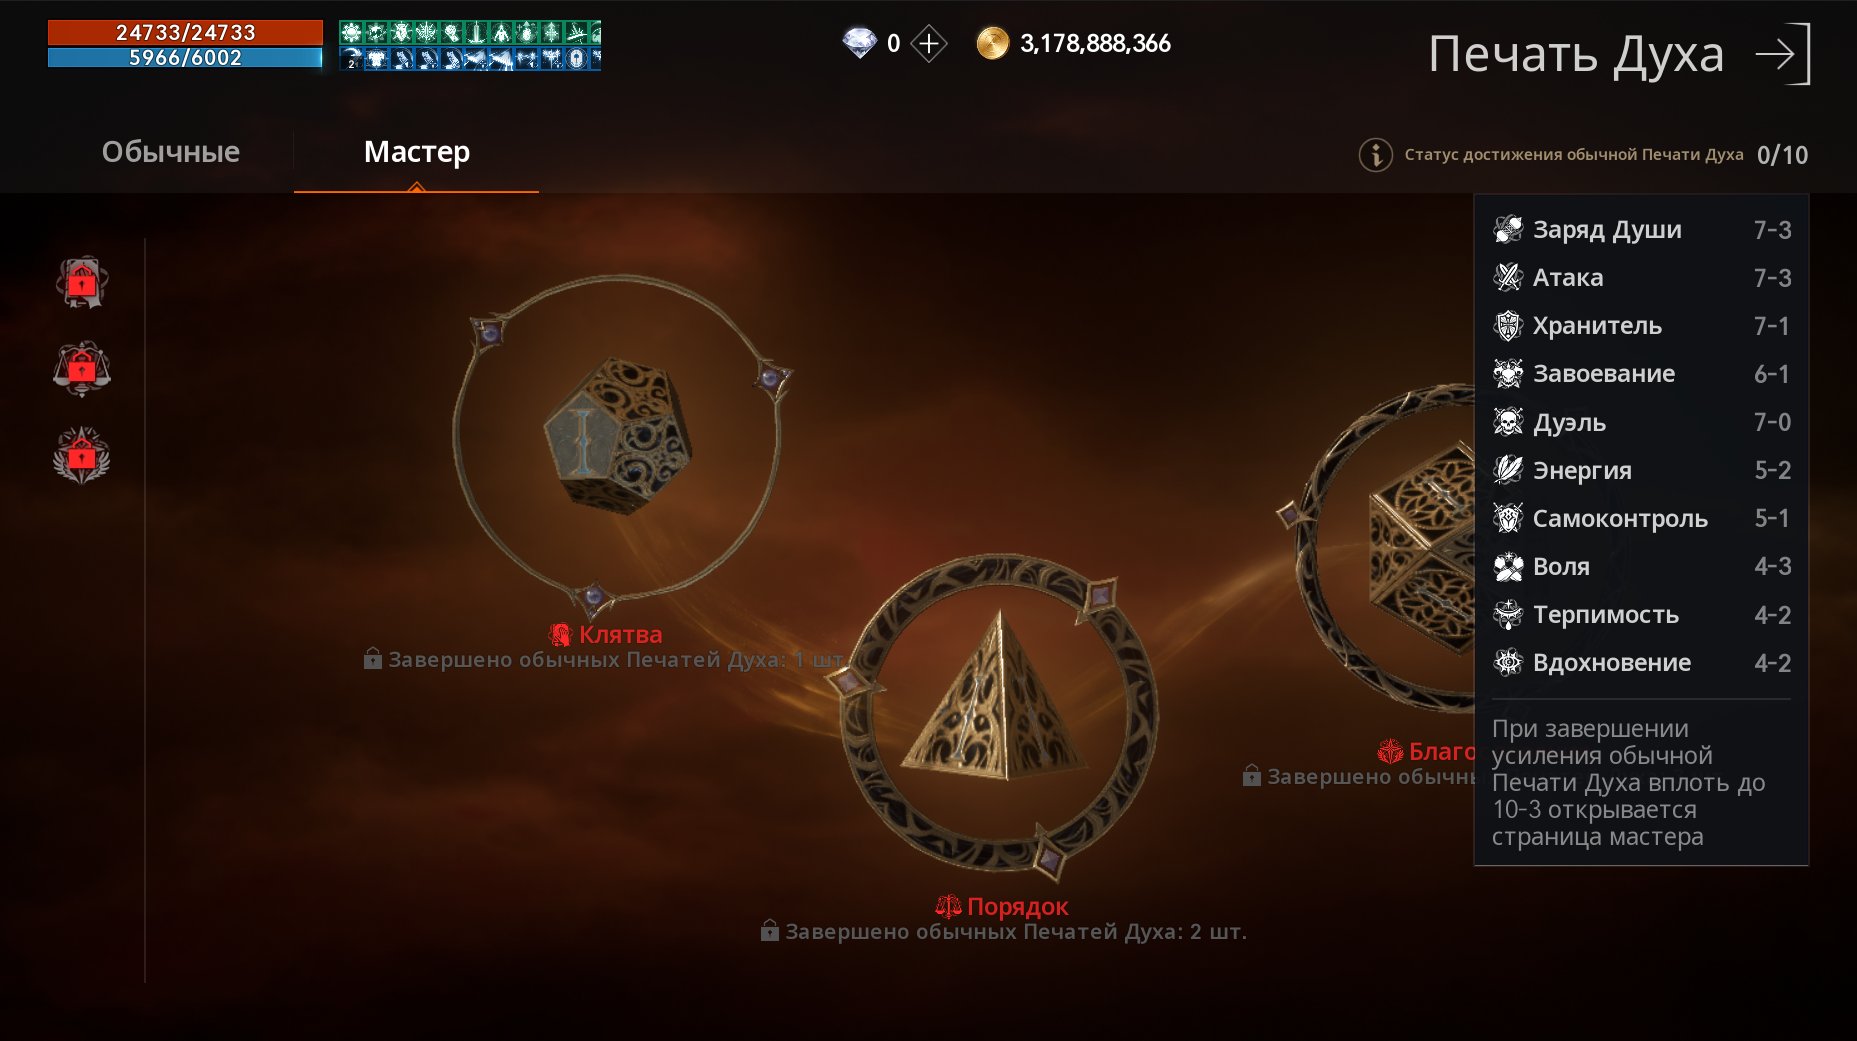Image resolution: width=1857 pixels, height=1041 pixels.
Task: Select Заряд Души in the seal list
Action: click(x=1642, y=230)
